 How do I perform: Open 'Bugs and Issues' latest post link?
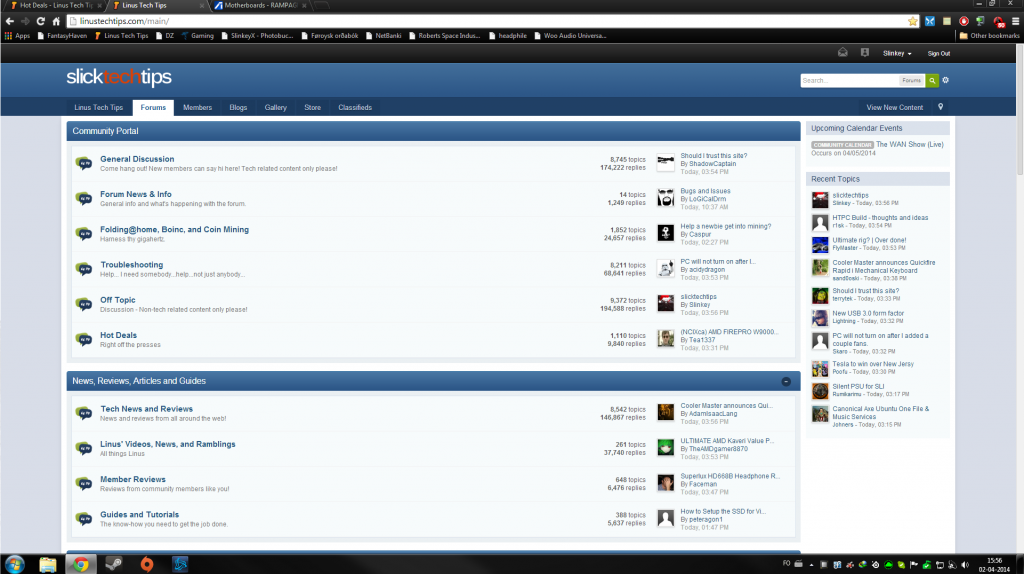[705, 191]
